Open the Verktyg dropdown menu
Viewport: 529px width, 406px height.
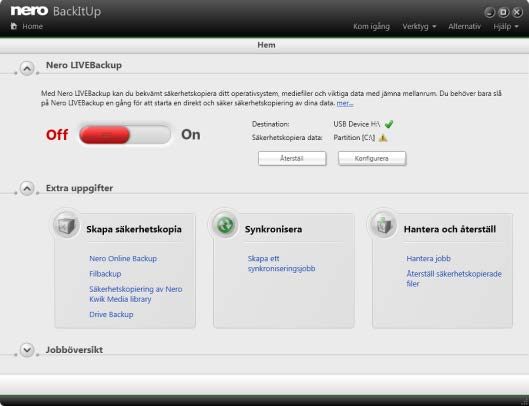point(419,26)
